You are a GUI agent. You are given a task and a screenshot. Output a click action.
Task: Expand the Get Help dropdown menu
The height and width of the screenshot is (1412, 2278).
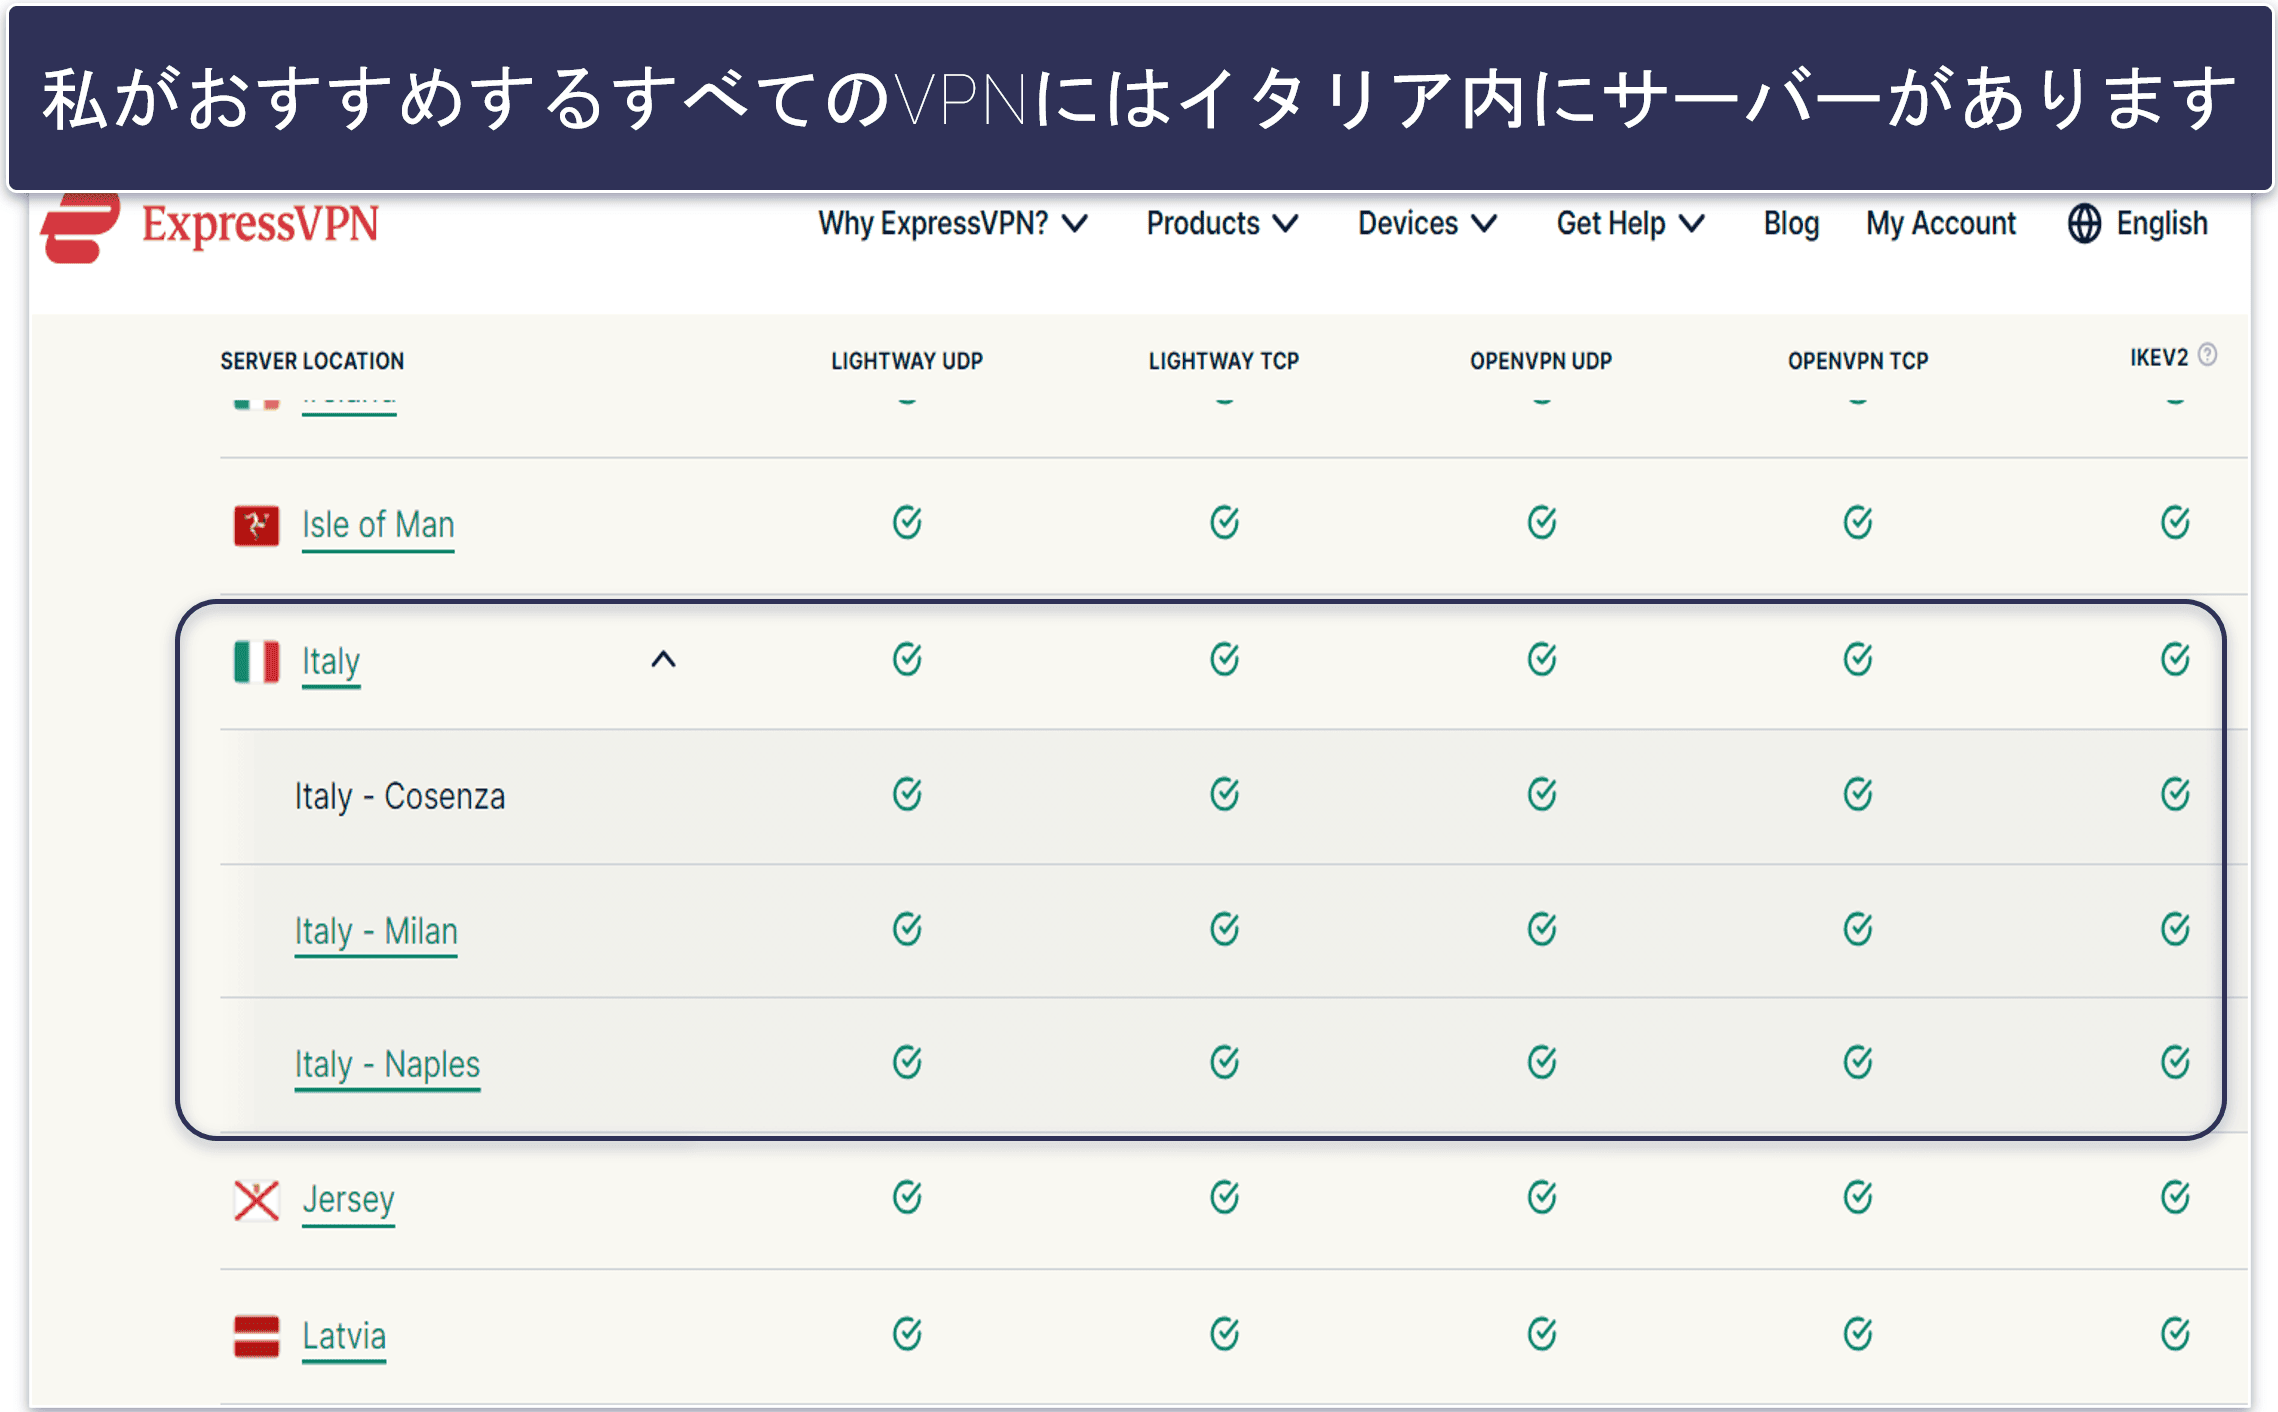(x=1630, y=224)
